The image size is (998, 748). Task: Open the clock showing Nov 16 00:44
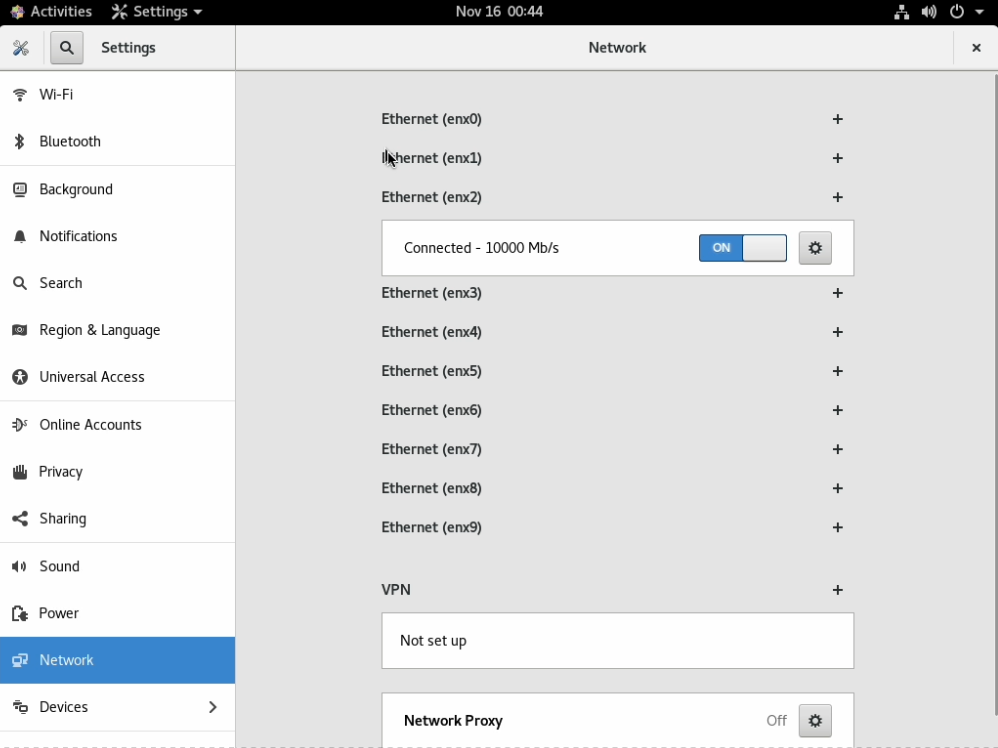point(499,12)
